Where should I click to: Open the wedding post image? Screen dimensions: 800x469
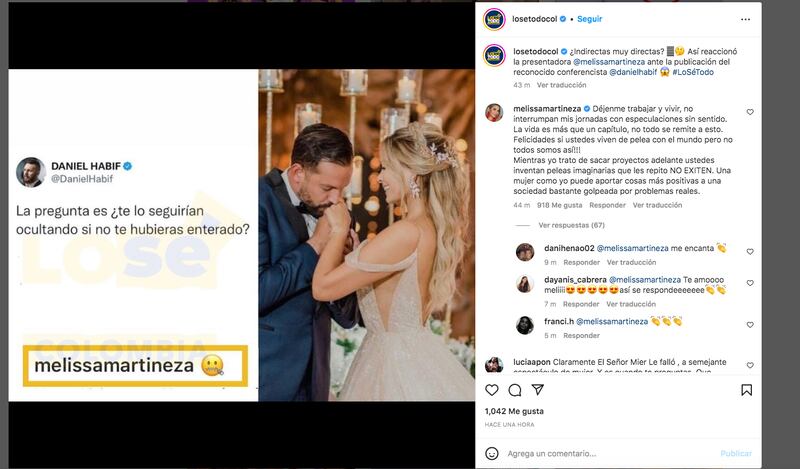coord(366,235)
